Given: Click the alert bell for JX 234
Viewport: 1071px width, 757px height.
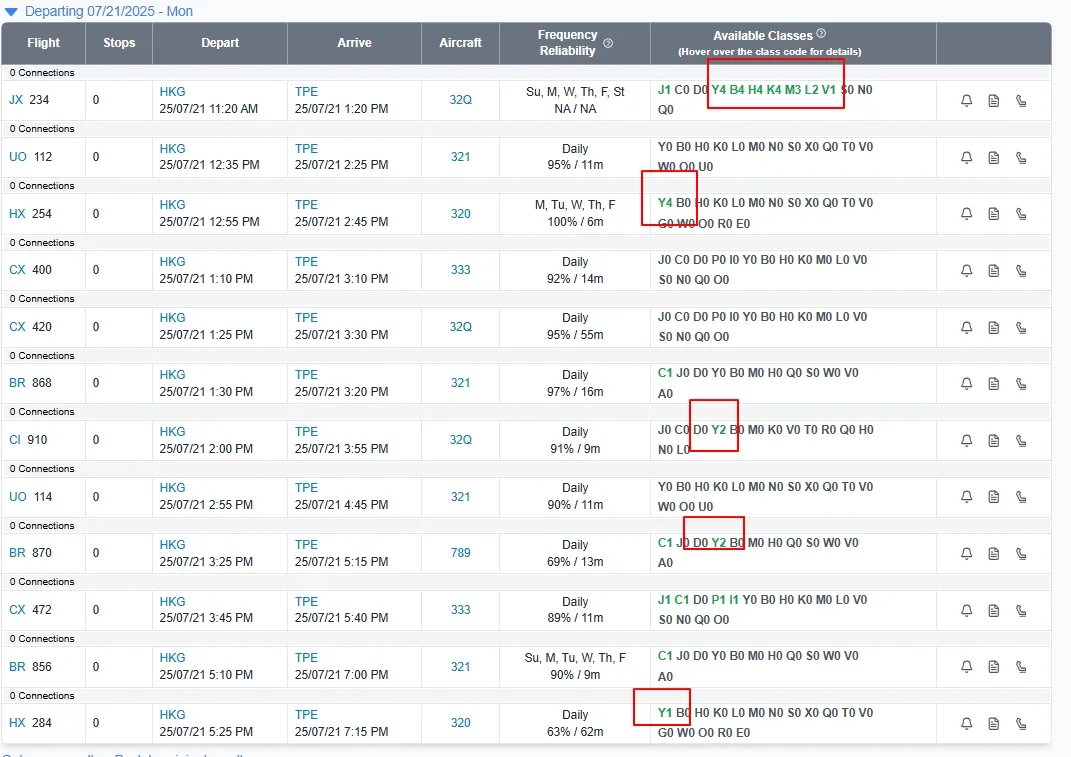Looking at the screenshot, I should [966, 100].
